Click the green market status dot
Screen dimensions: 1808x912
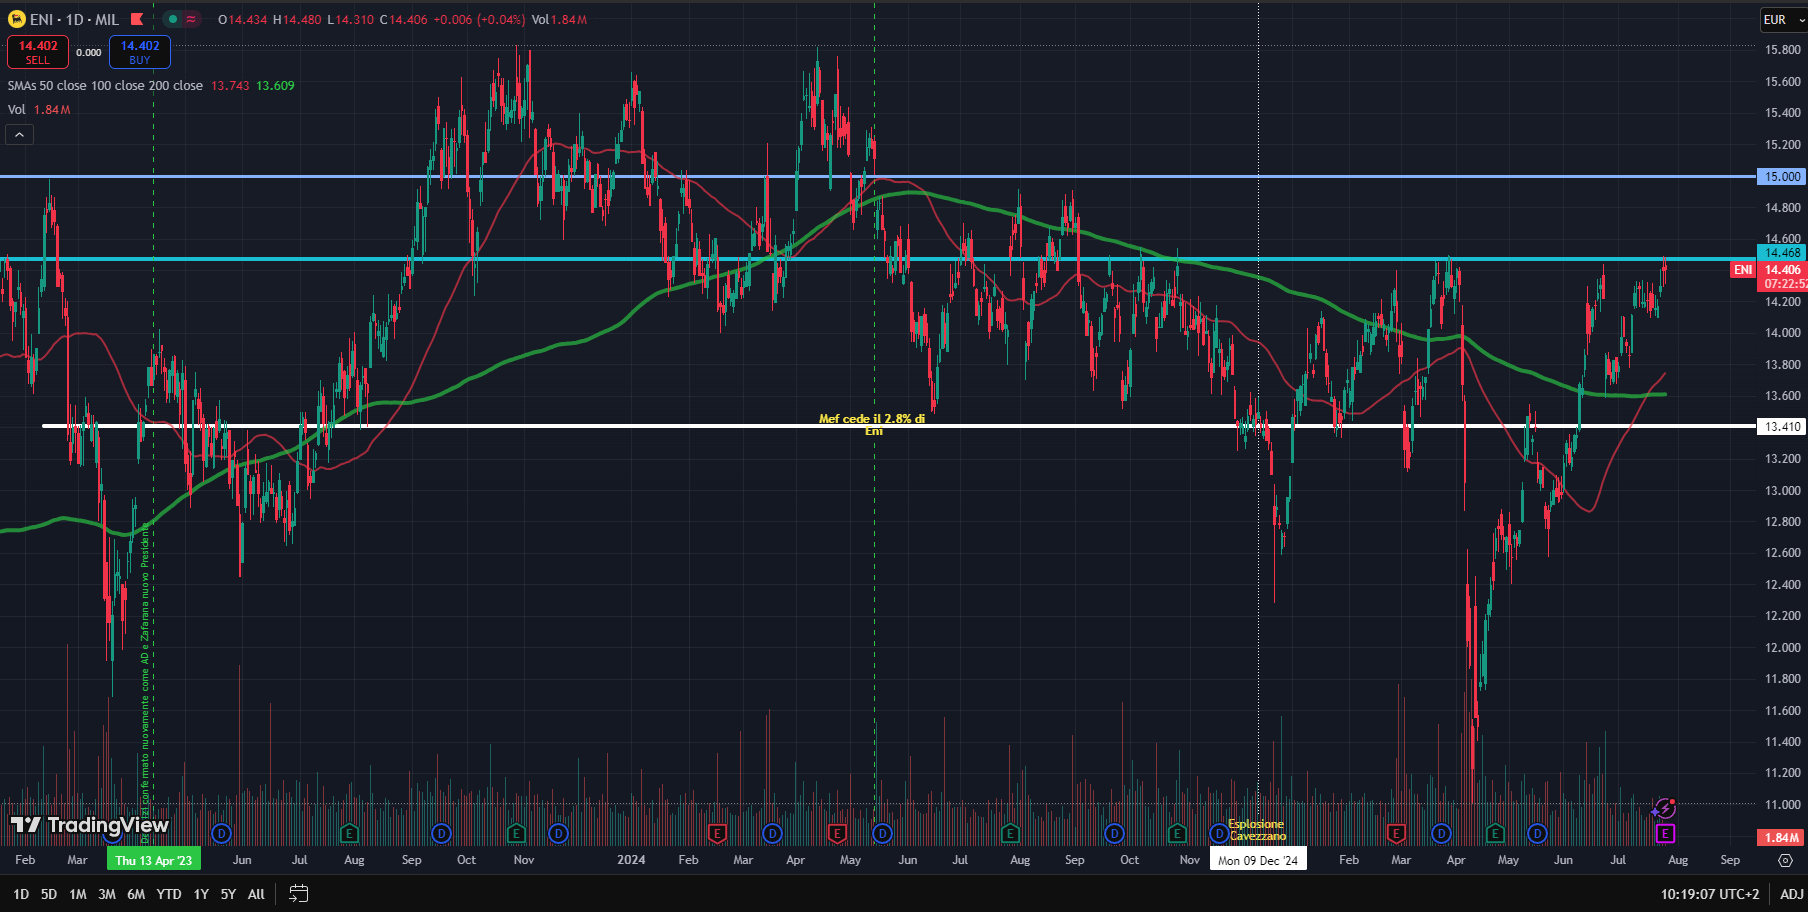[x=173, y=19]
